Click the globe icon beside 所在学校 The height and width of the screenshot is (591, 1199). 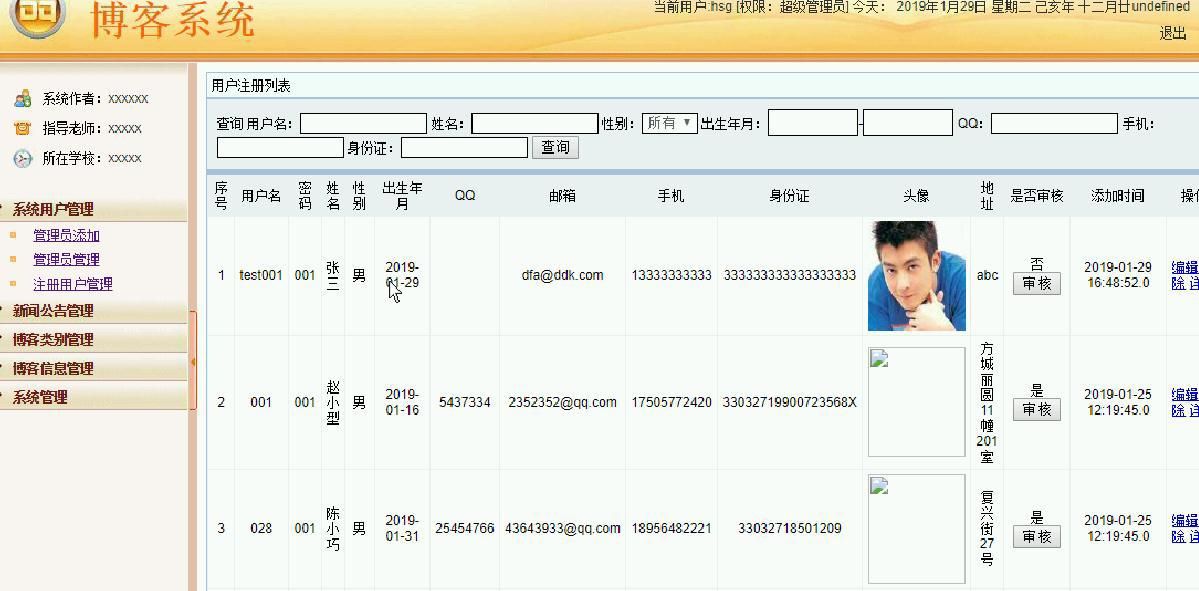pyautogui.click(x=25, y=157)
